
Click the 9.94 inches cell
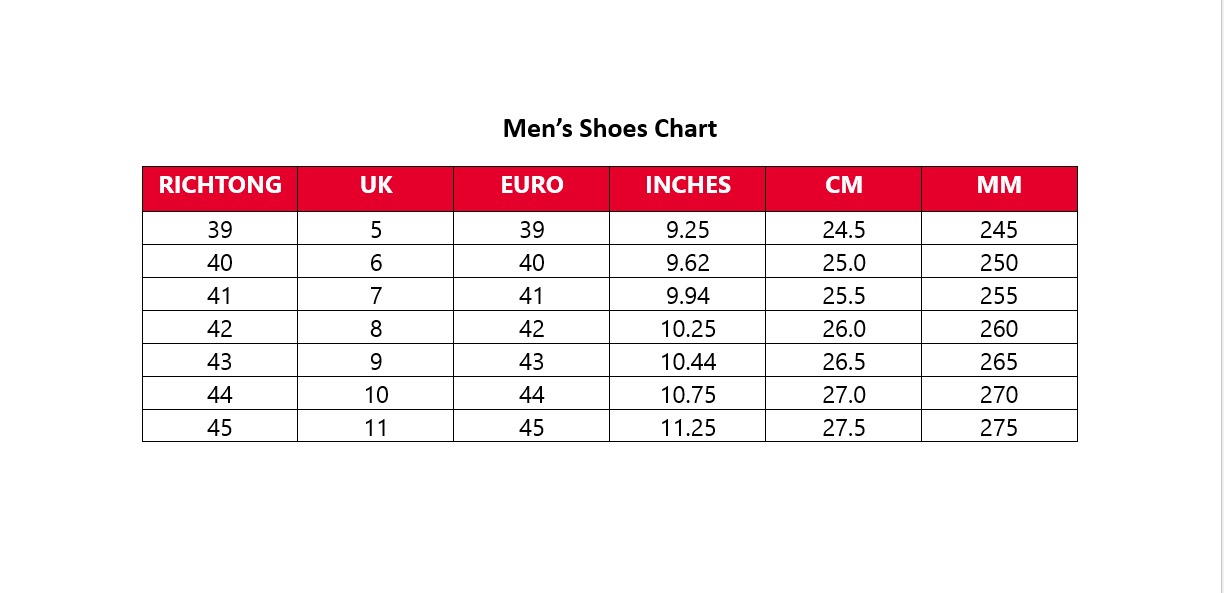687,295
